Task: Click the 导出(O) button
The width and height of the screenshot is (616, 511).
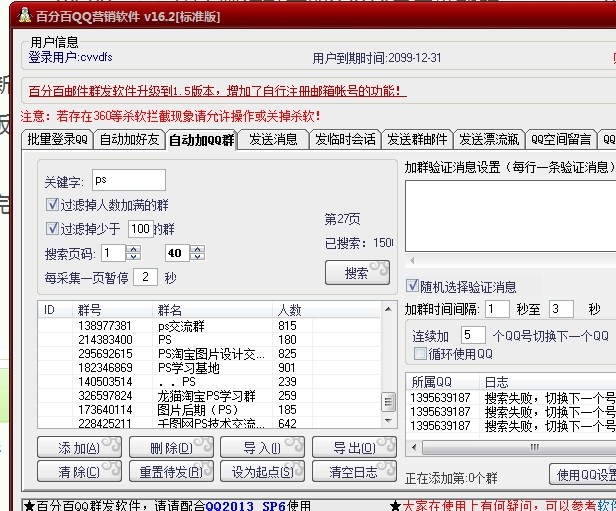Action: (x=354, y=447)
